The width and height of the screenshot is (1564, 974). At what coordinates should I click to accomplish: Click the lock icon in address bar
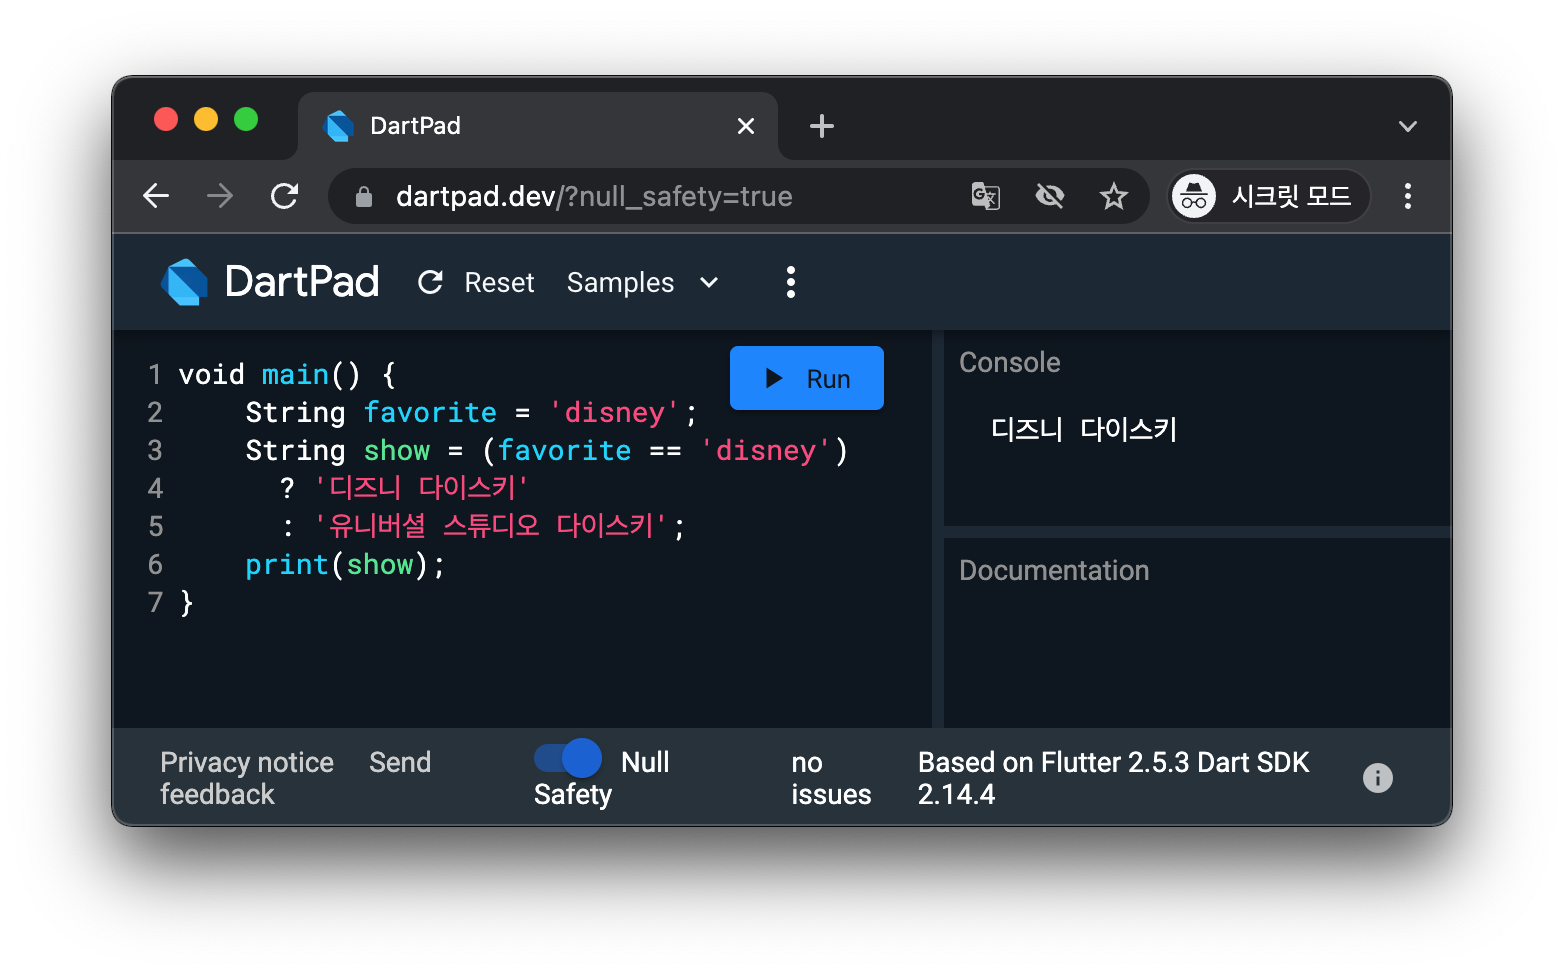(364, 197)
